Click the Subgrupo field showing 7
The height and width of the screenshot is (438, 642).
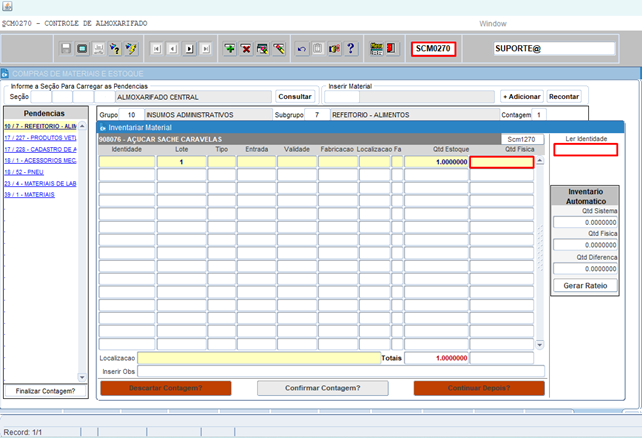pos(317,115)
